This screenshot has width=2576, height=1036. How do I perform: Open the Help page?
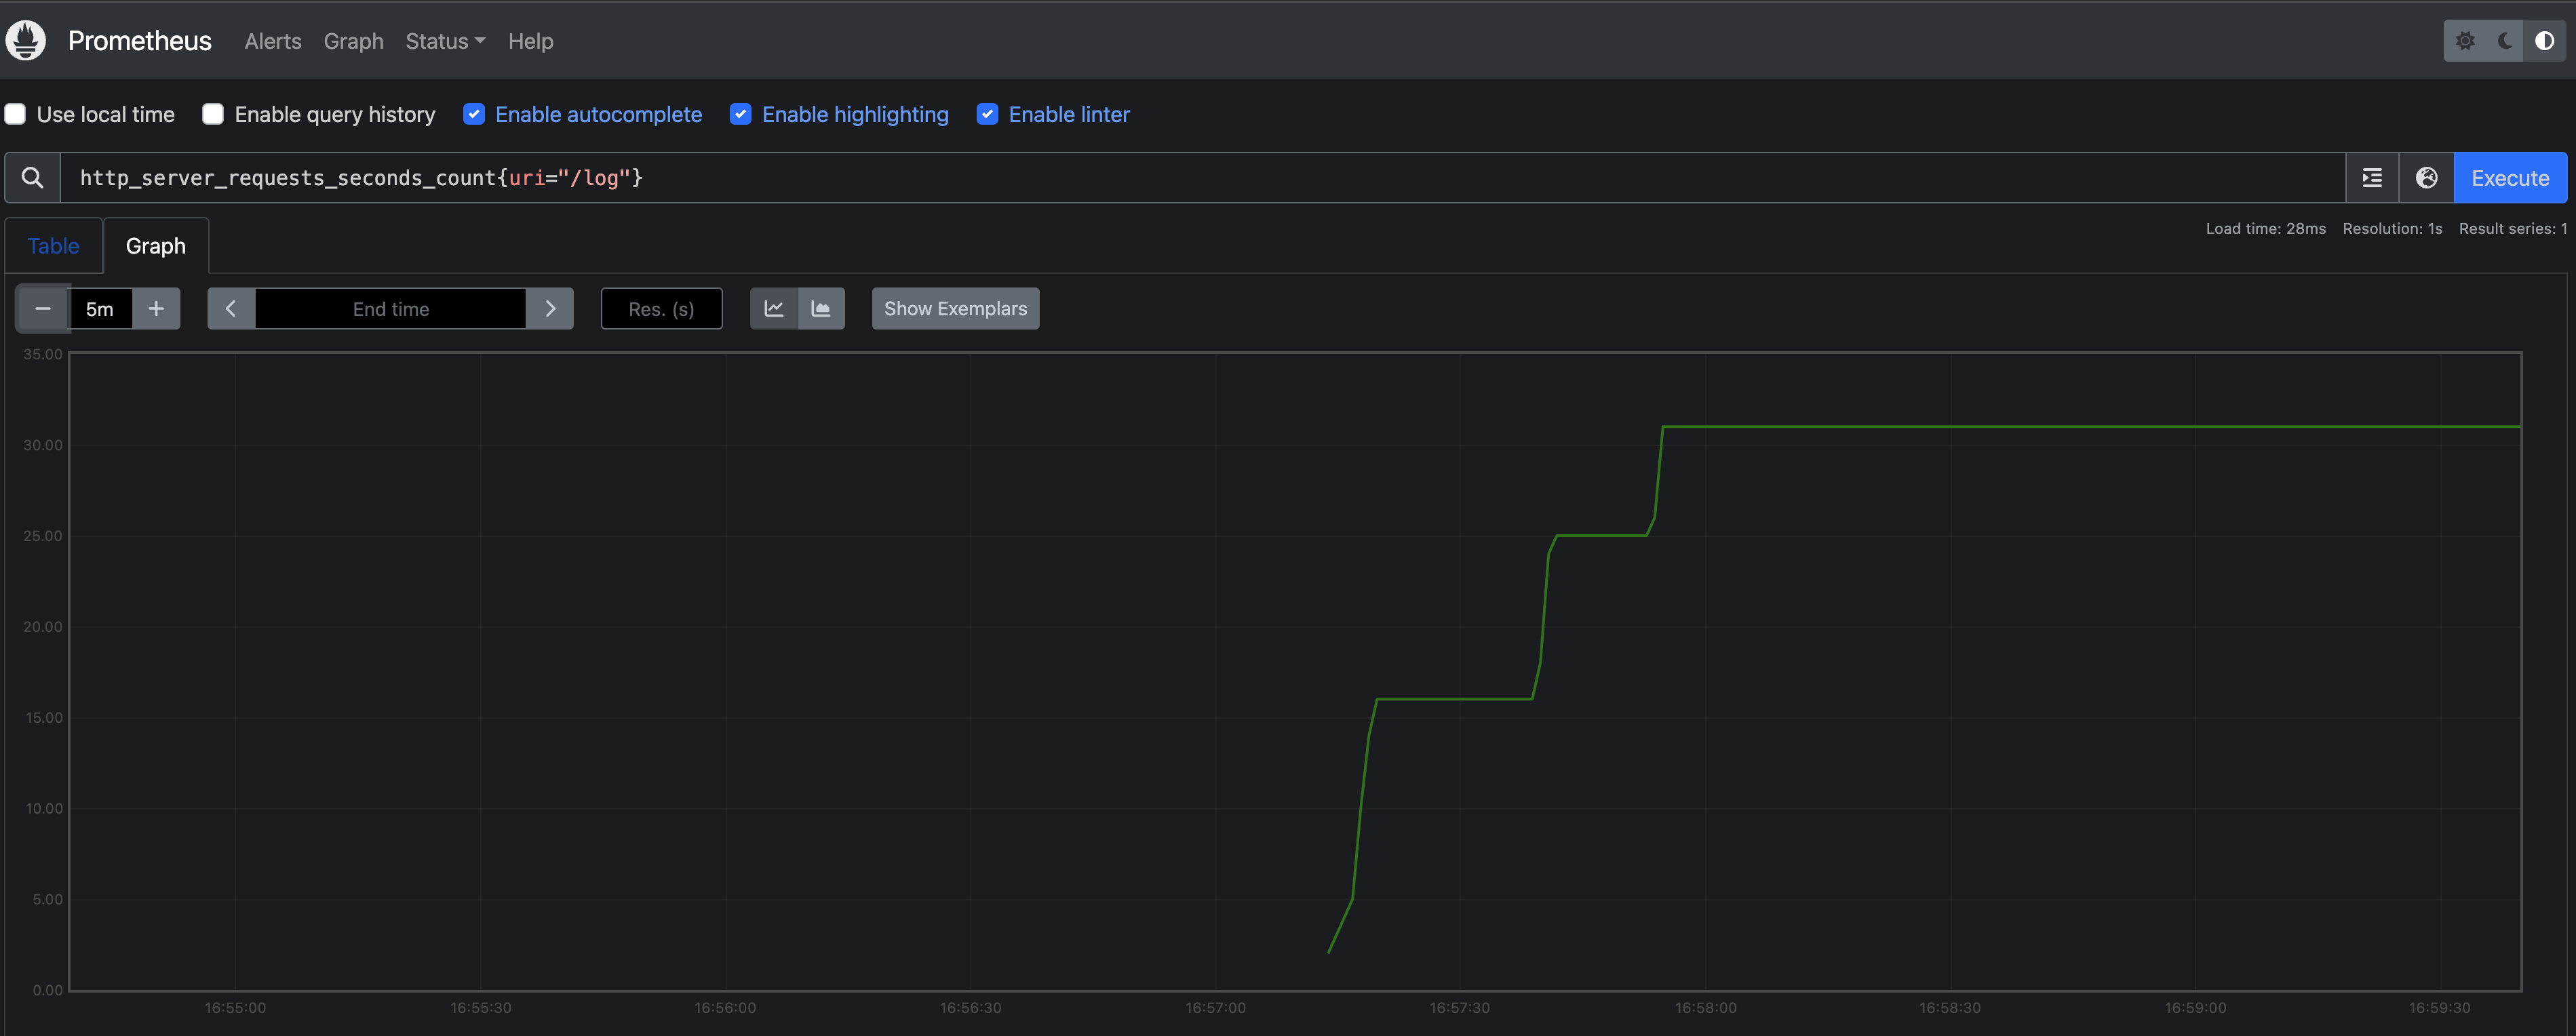tap(530, 41)
